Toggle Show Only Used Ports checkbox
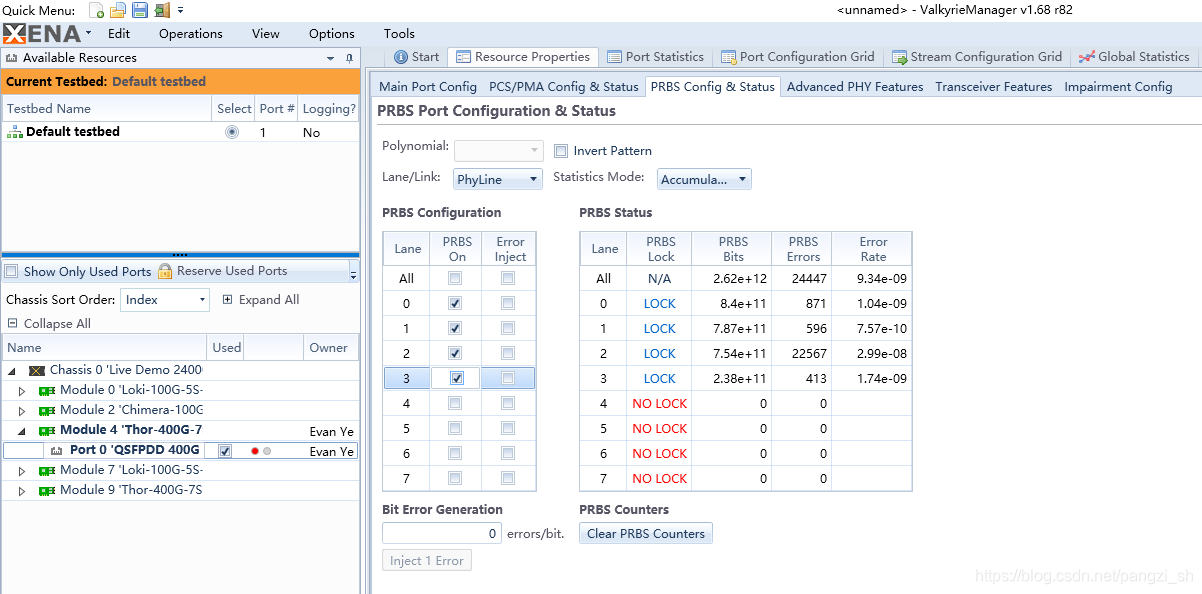 point(12,271)
